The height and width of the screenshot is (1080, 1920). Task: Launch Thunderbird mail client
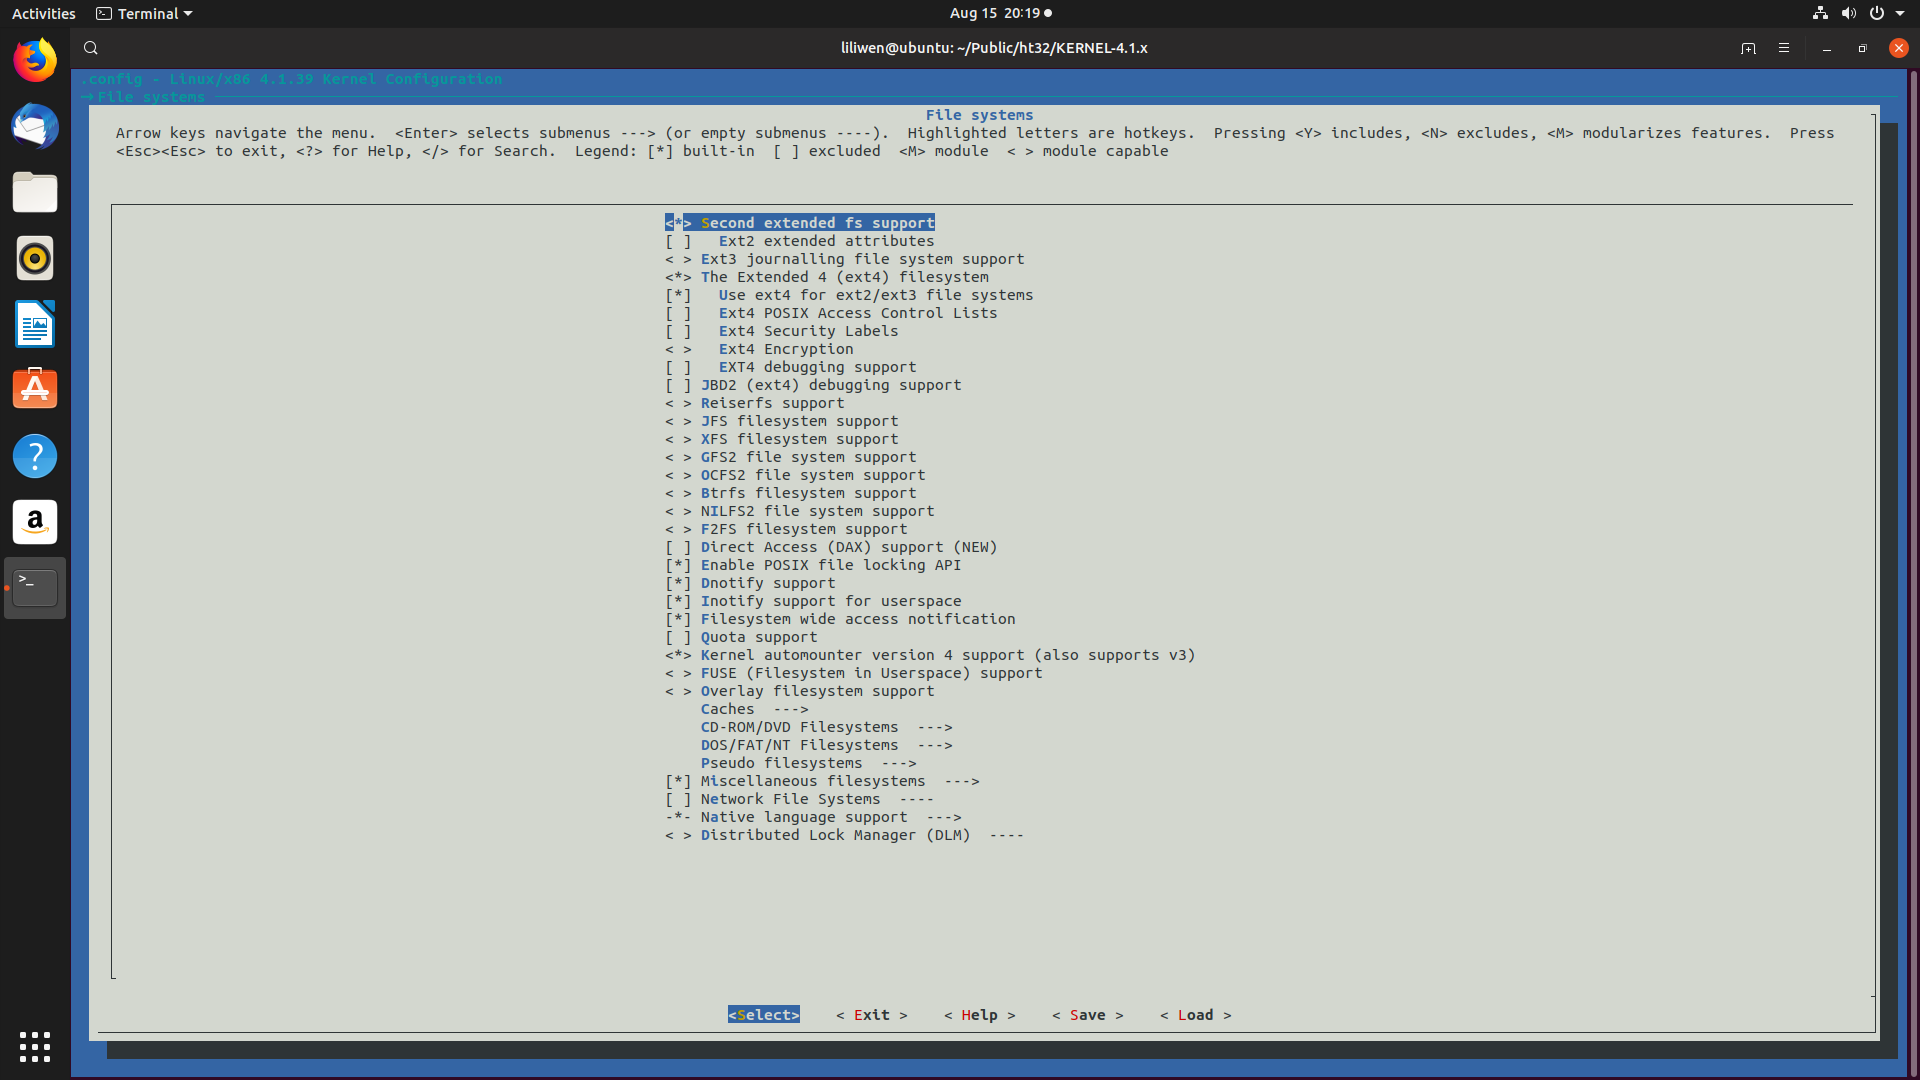(35, 127)
